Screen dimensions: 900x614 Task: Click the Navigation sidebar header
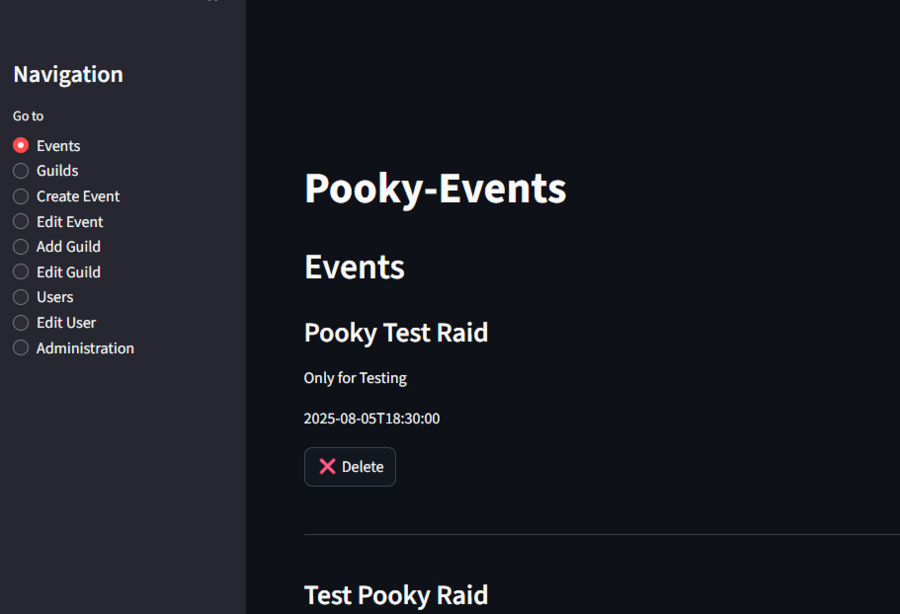click(x=67, y=74)
